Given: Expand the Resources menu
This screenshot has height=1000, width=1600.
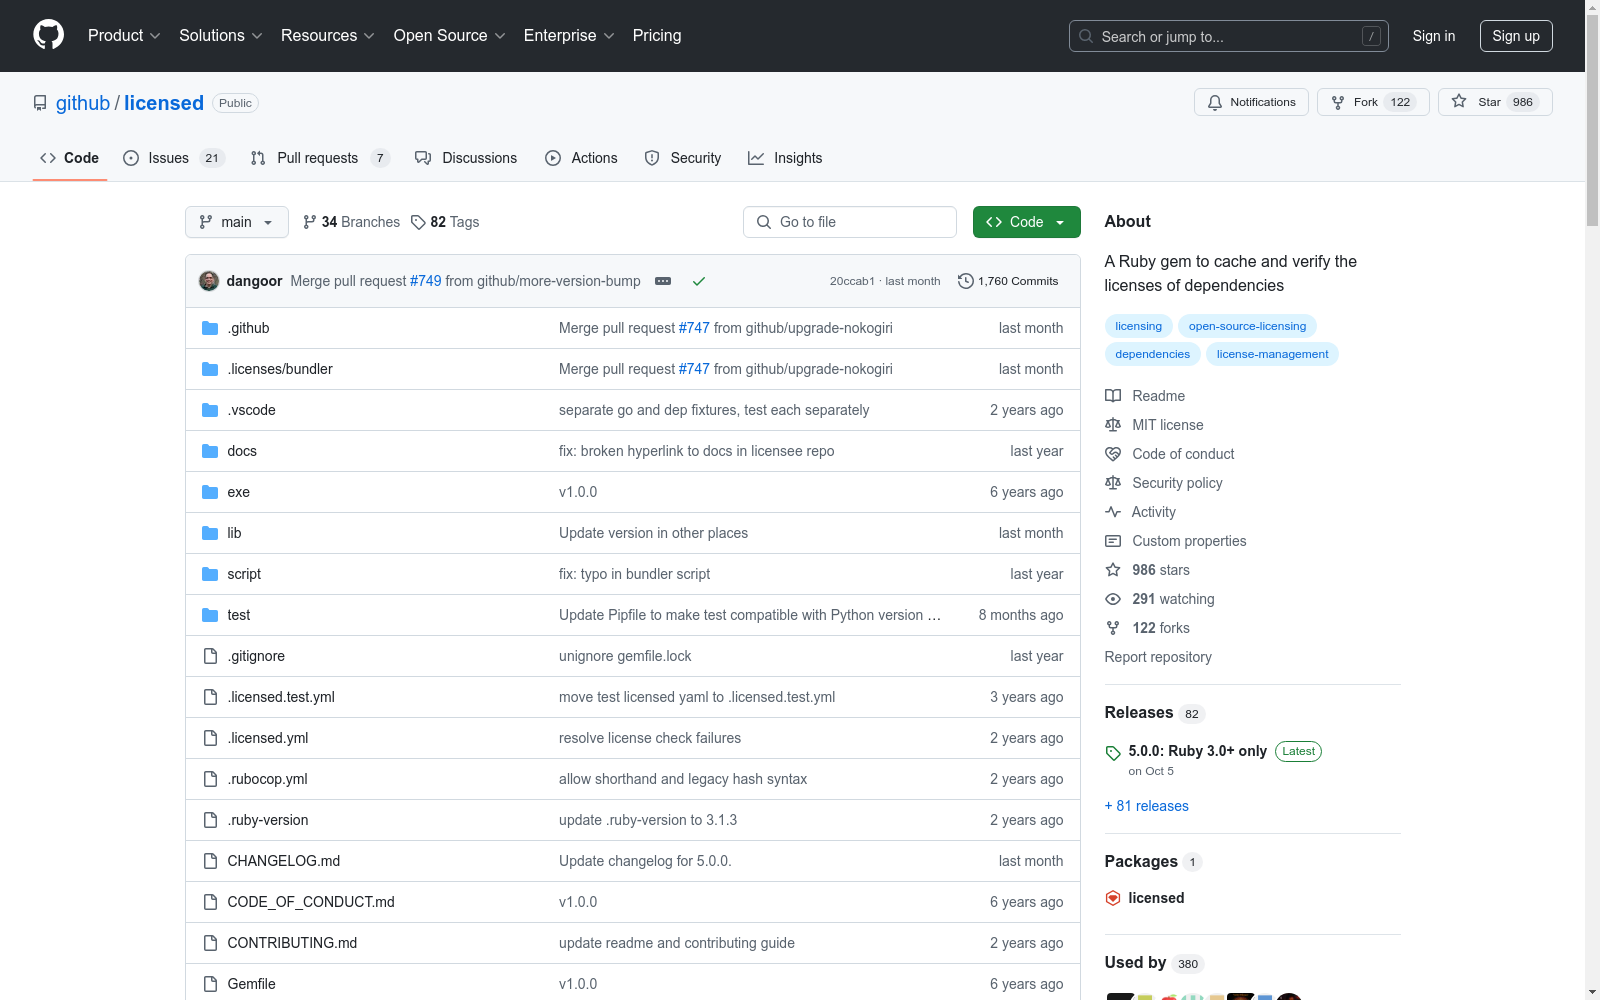Looking at the screenshot, I should pos(328,35).
